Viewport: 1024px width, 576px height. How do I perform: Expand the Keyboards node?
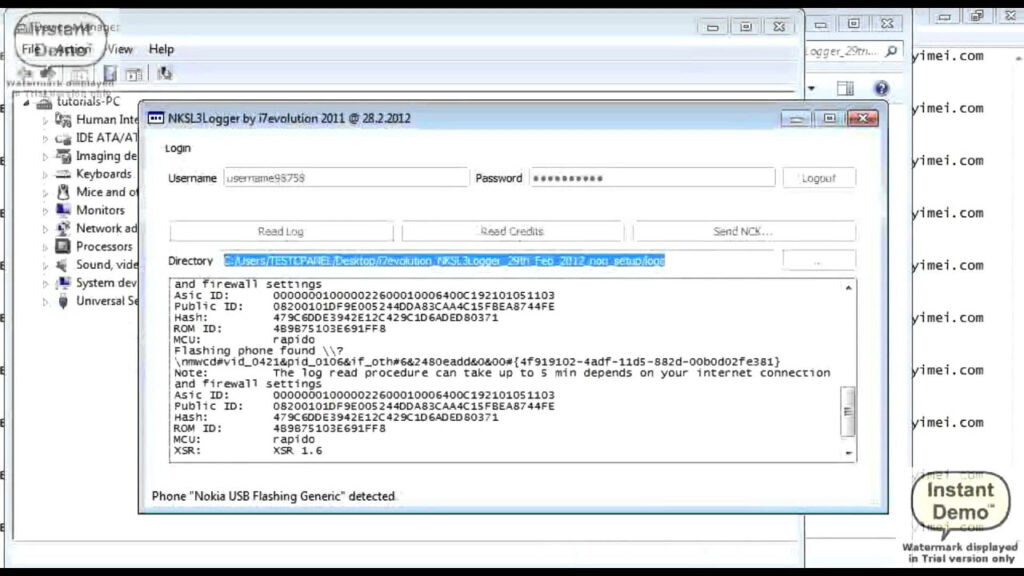tap(45, 175)
